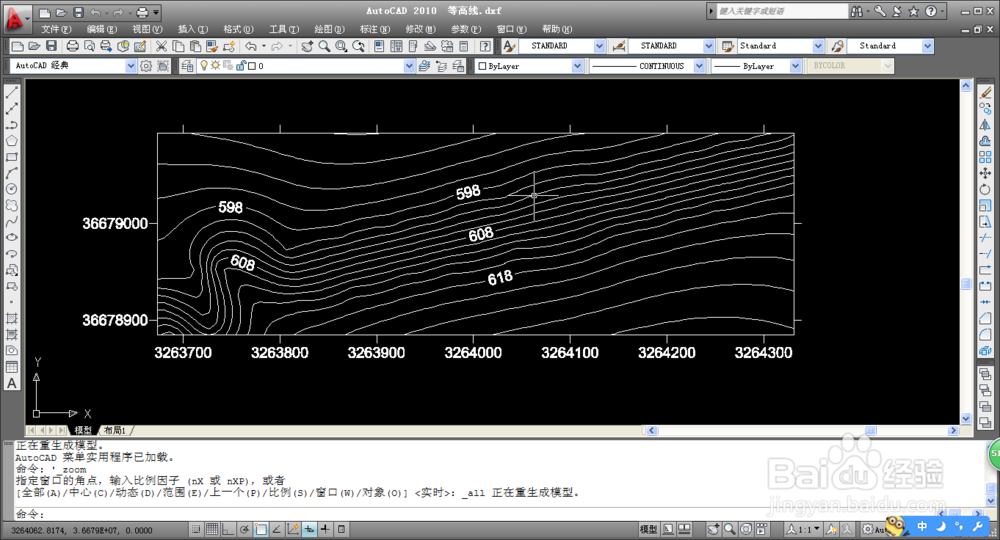Open the Dimension Style manager icon
The image size is (1000, 540).
click(x=618, y=46)
